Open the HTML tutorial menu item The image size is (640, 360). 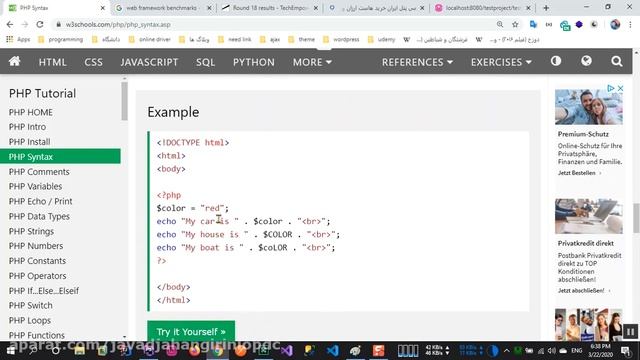tap(52, 62)
